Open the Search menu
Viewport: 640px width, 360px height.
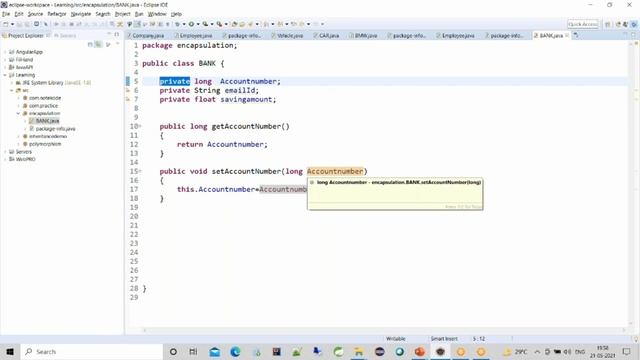pyautogui.click(x=103, y=14)
